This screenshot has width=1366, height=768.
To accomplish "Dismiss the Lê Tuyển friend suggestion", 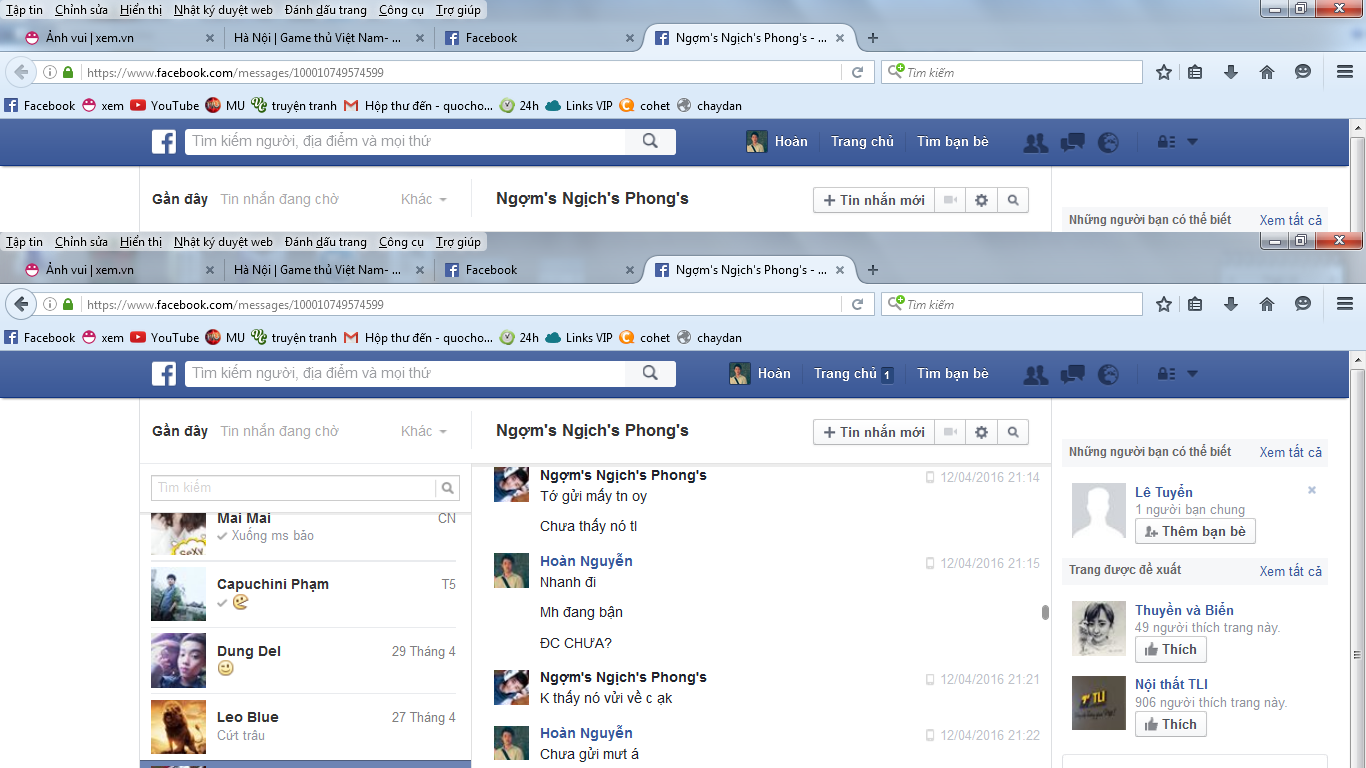I will tap(1312, 490).
